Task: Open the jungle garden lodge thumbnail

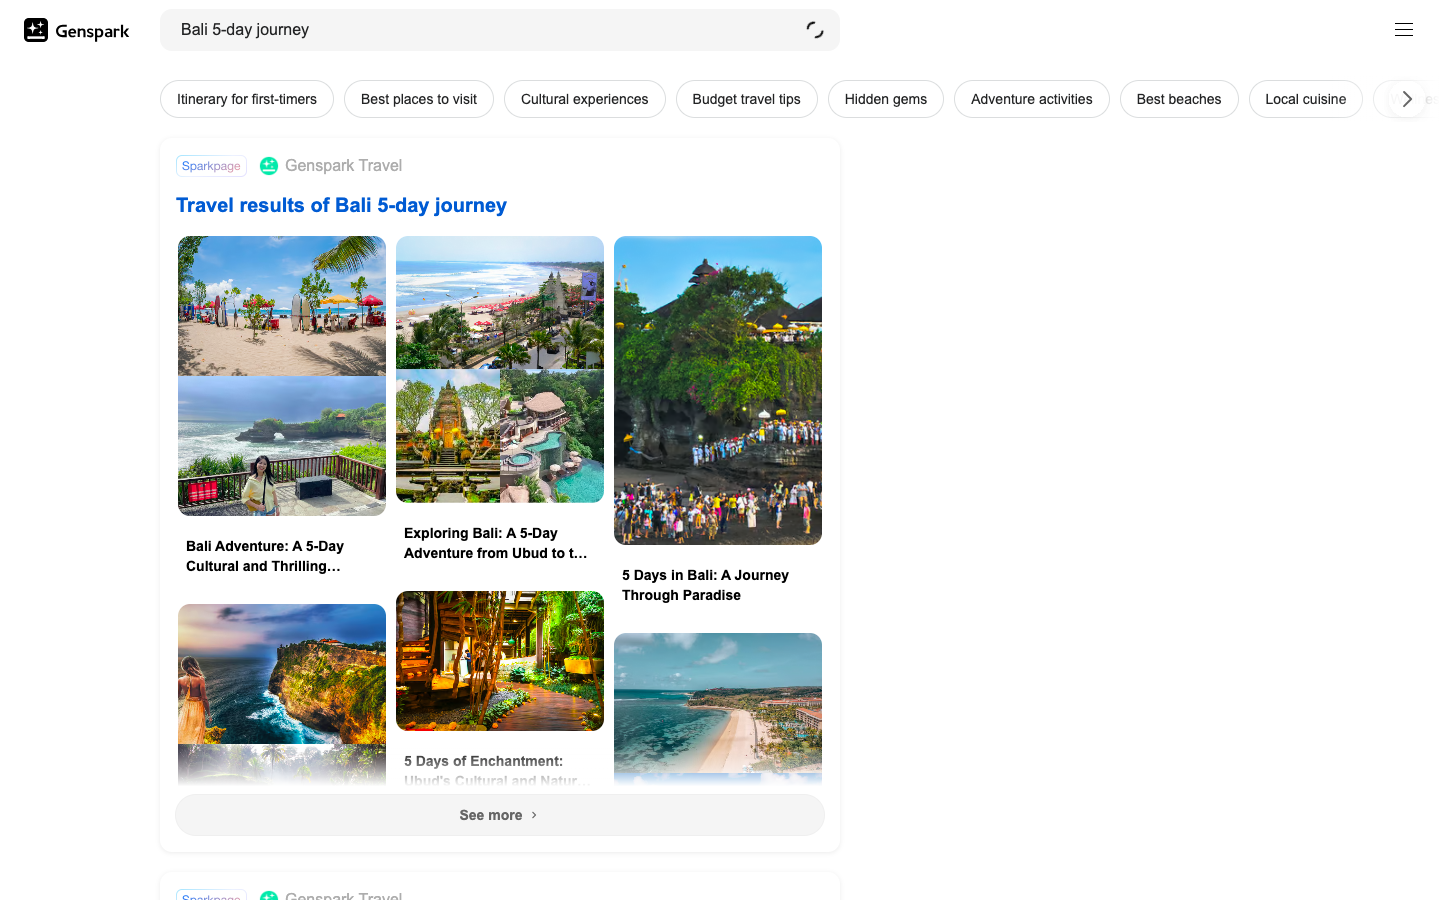Action: click(500, 661)
